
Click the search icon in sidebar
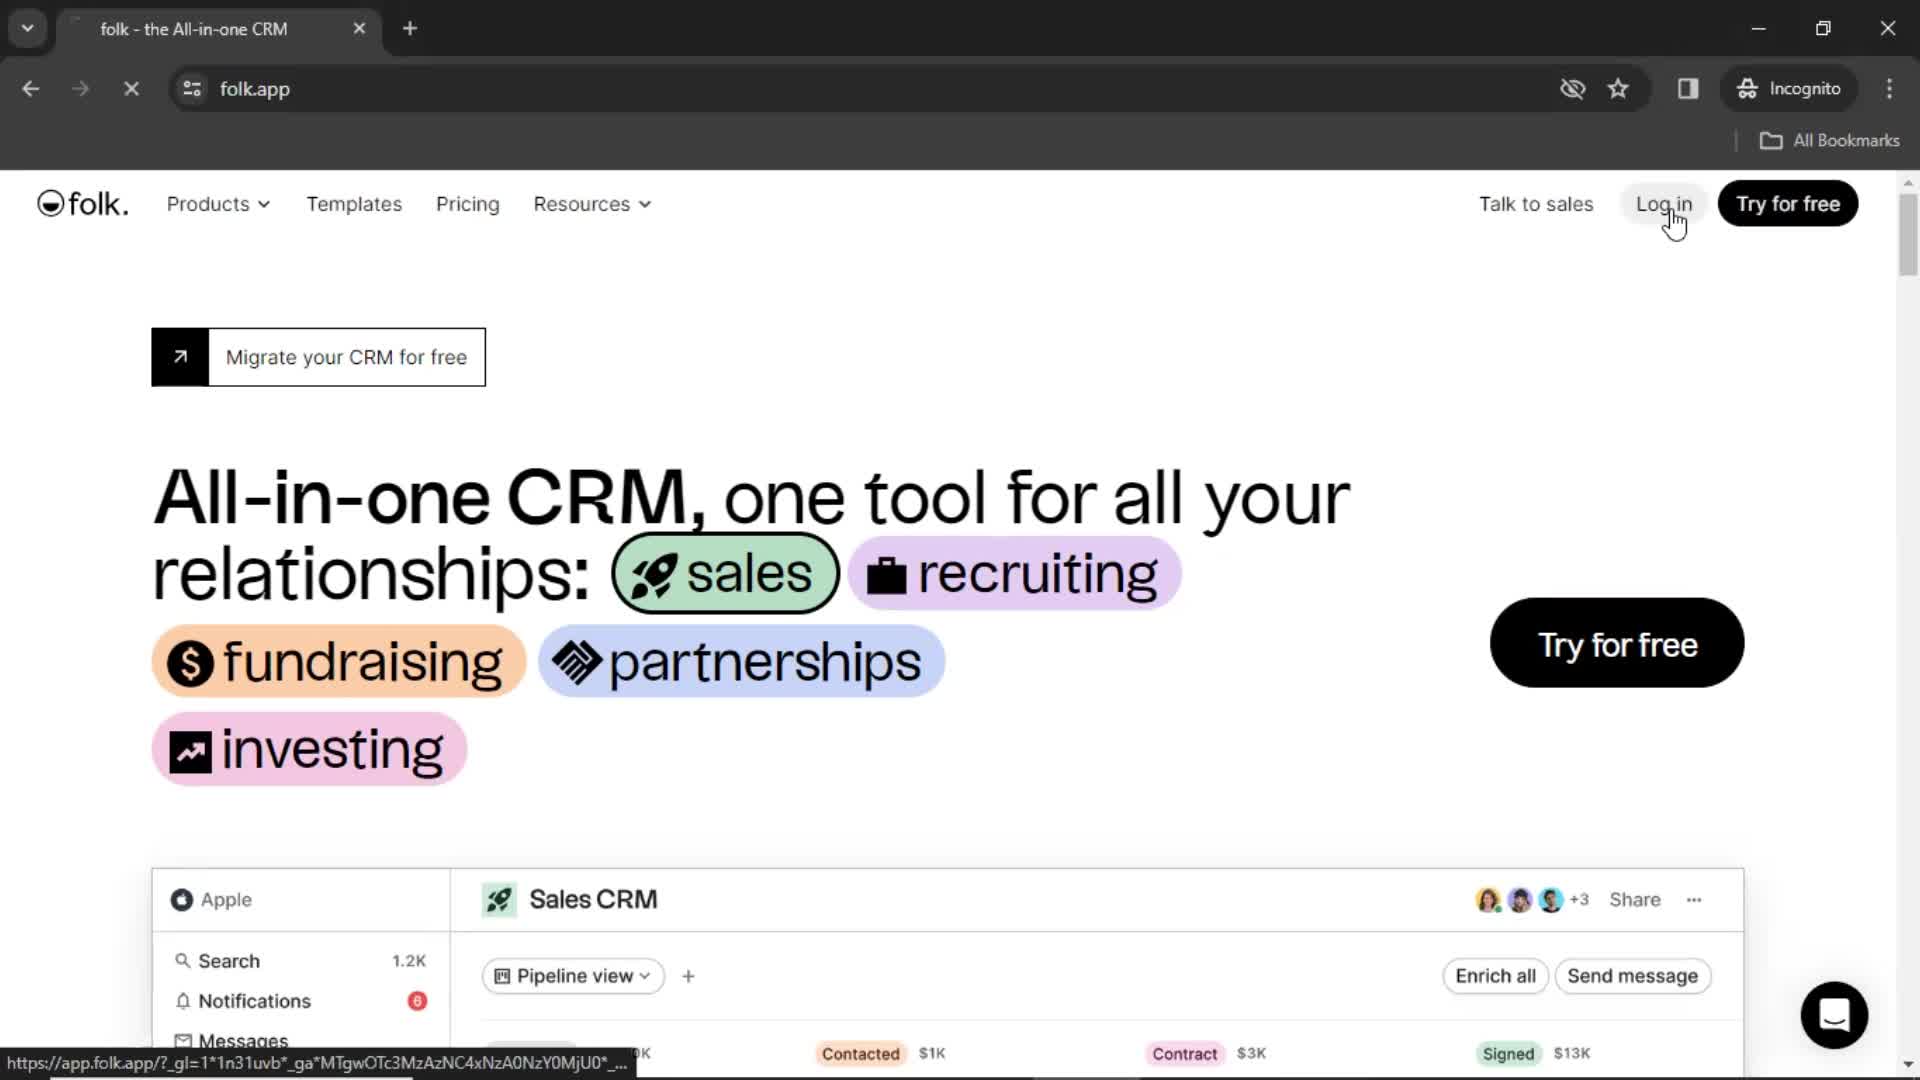[183, 960]
